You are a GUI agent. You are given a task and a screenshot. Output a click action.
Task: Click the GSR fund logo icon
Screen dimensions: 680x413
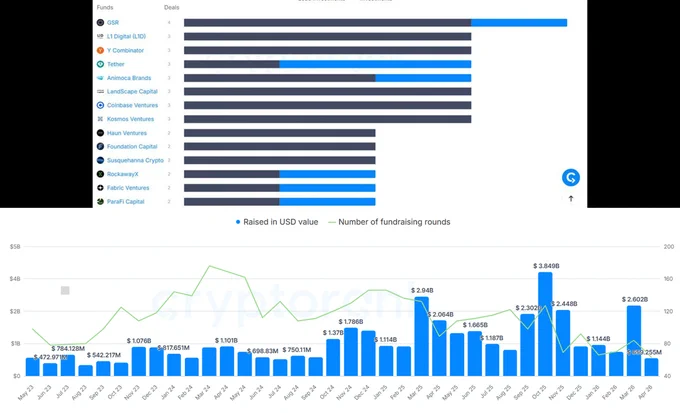[x=100, y=23]
